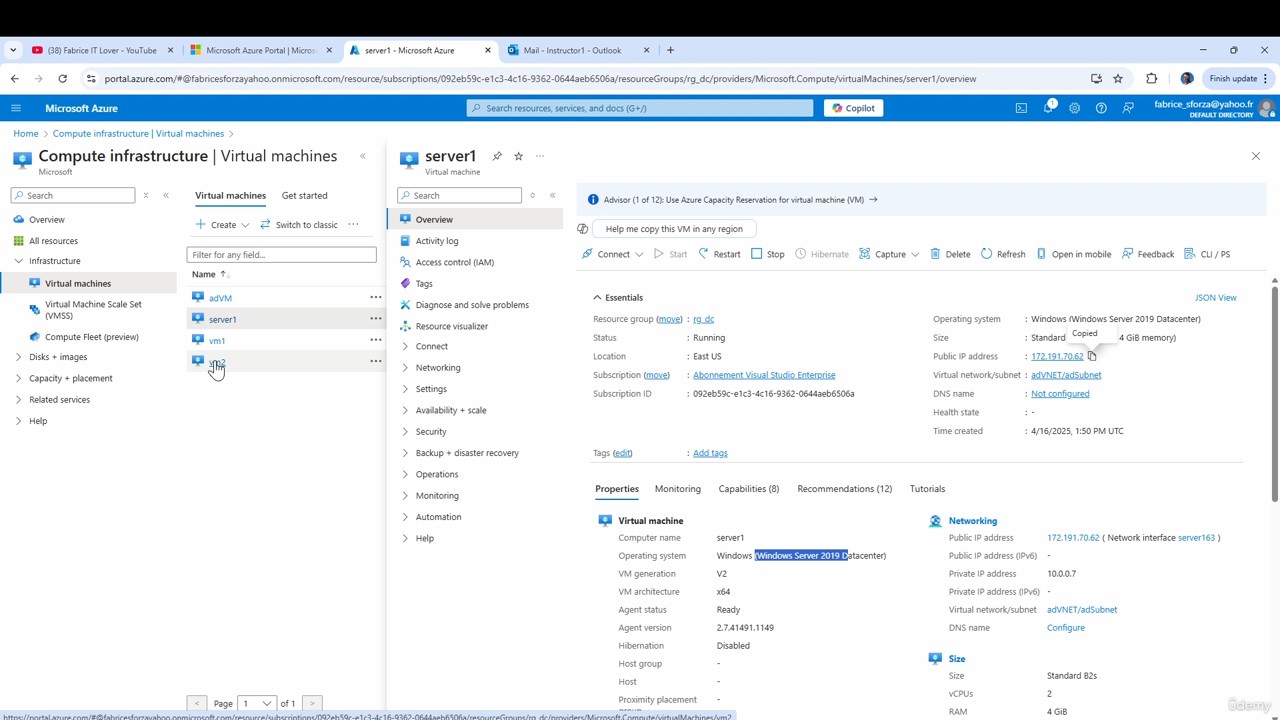Switch to Recommendations (12) tab

coord(844,489)
